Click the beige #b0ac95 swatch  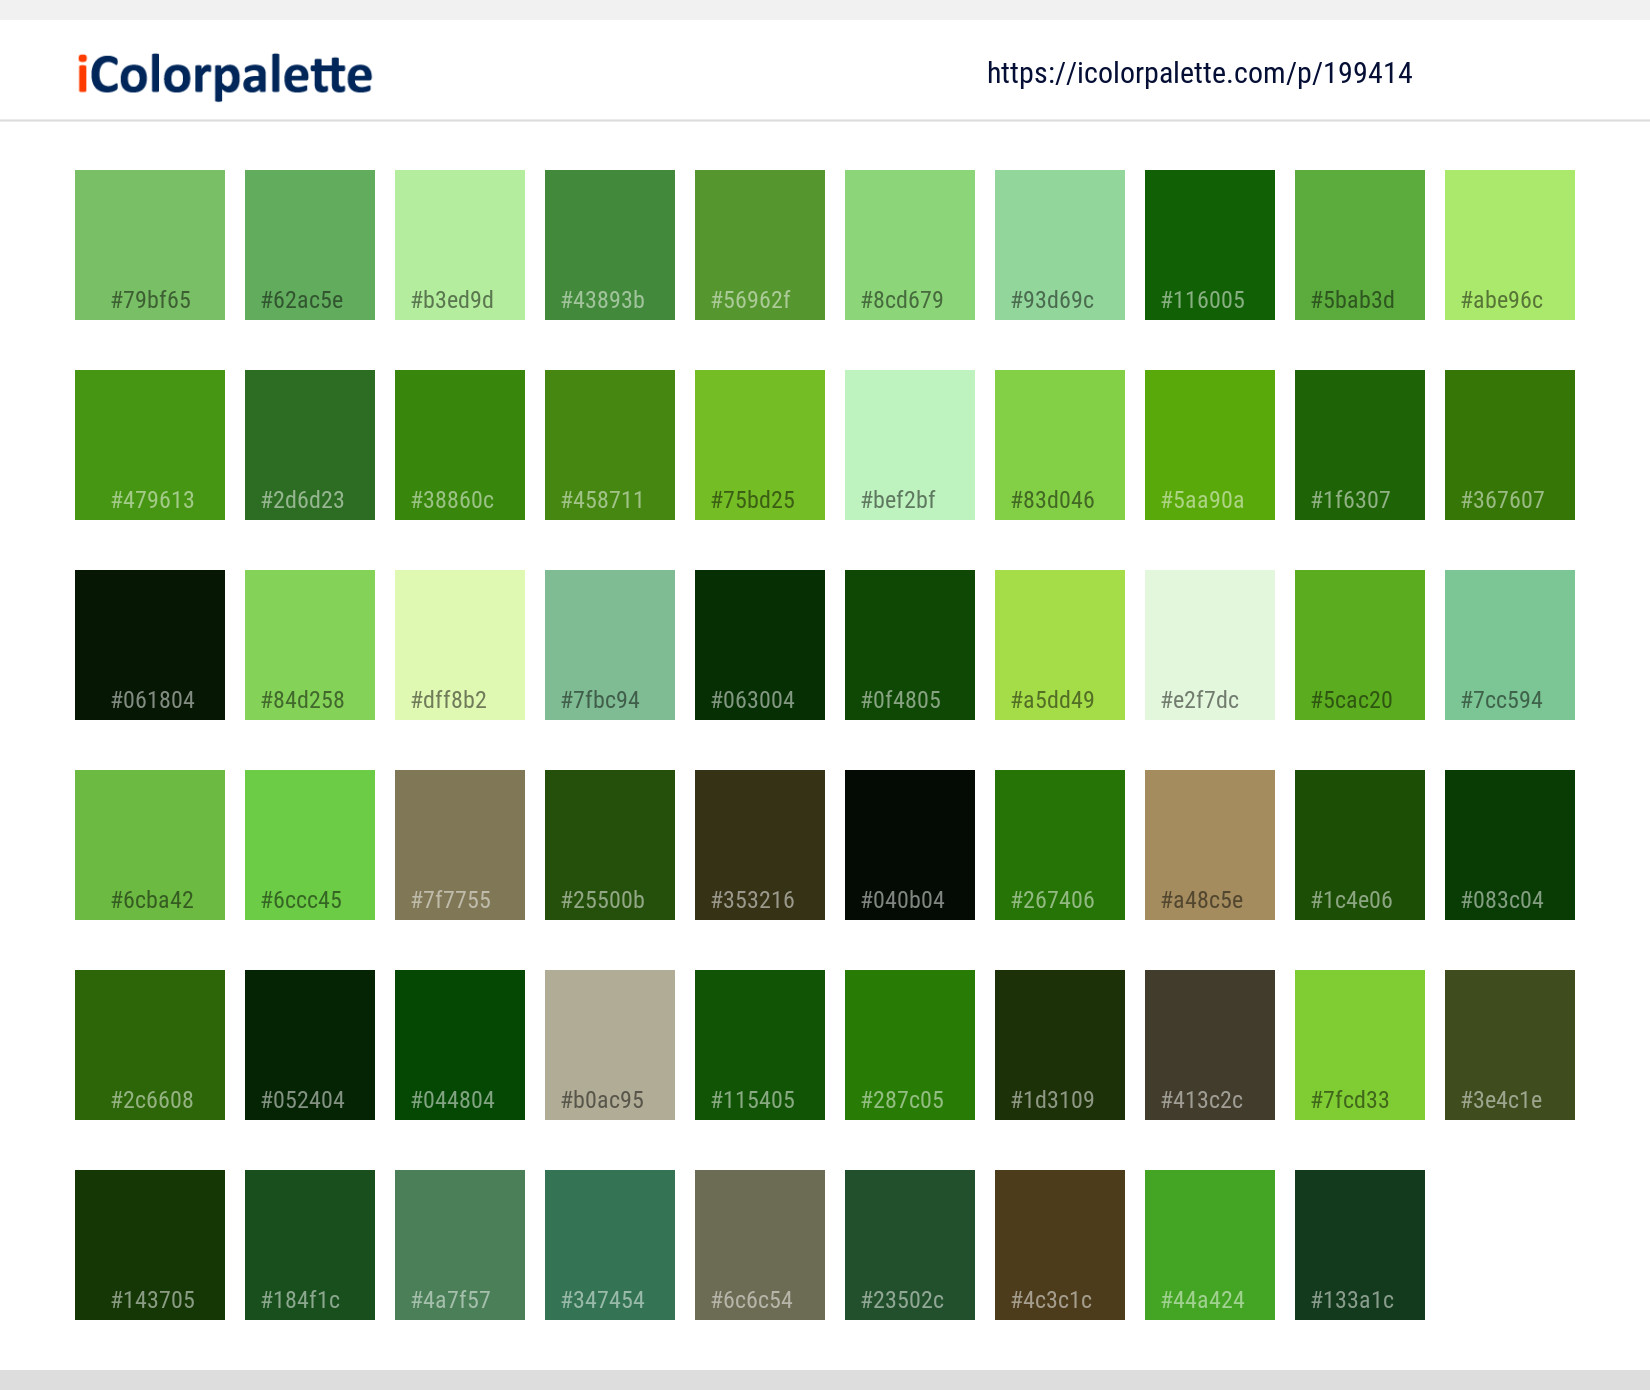pos(610,1045)
